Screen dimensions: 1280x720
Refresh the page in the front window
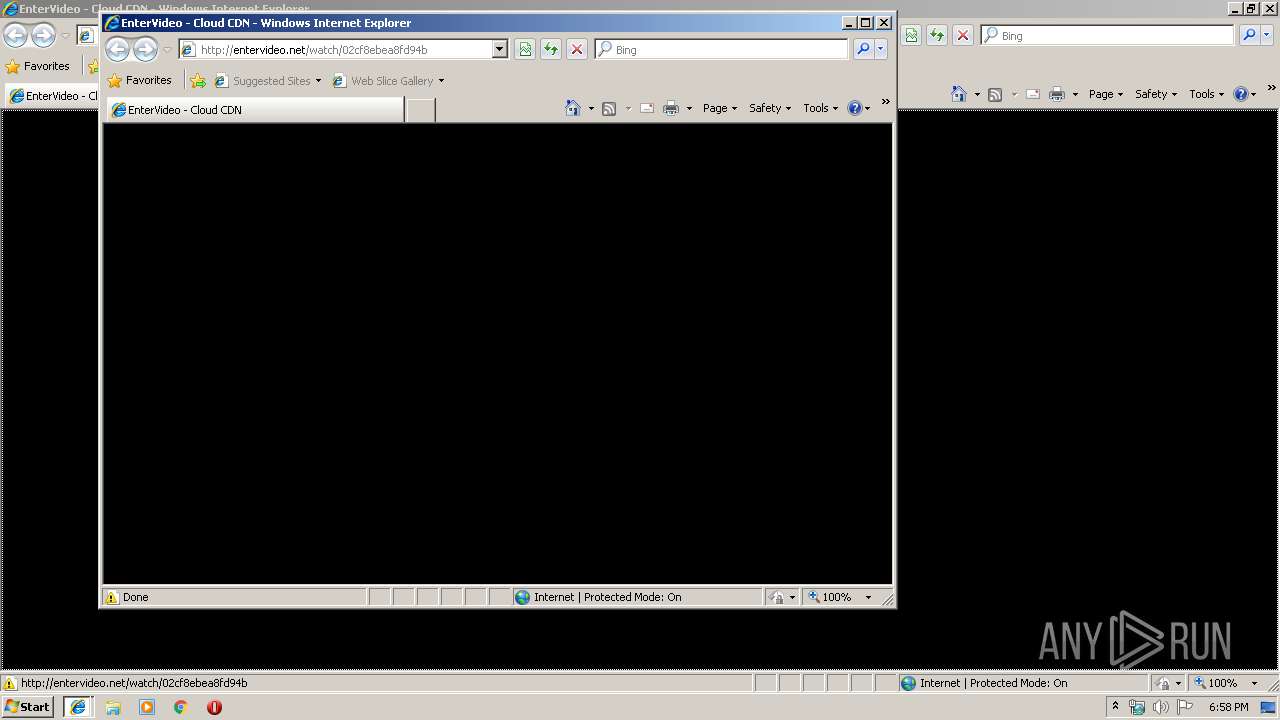click(551, 49)
